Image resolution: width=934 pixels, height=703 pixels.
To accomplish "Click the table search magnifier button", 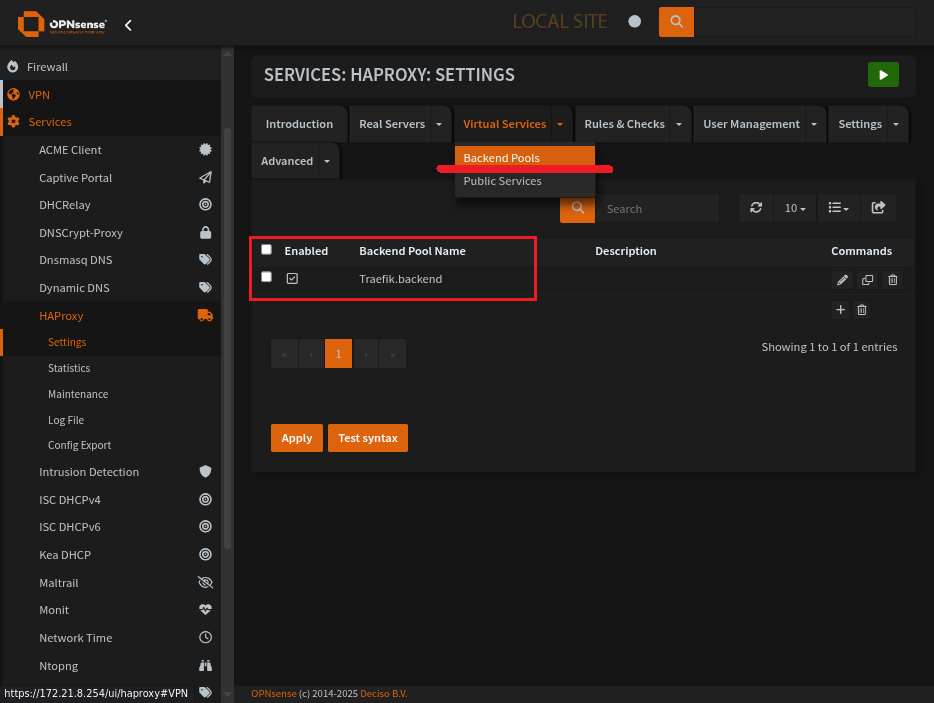I will pos(577,208).
